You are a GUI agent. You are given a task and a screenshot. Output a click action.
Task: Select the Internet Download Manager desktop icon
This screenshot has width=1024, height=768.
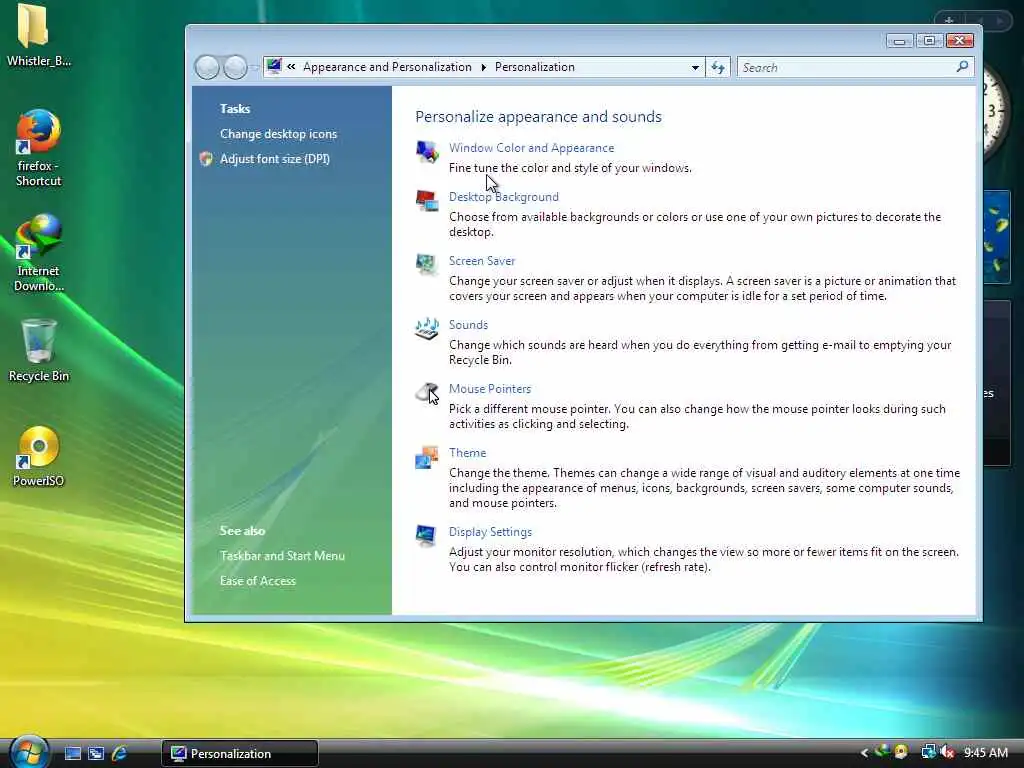[x=38, y=253]
